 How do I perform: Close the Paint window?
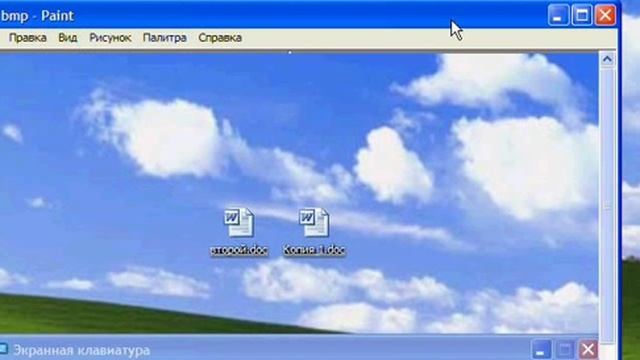click(605, 16)
